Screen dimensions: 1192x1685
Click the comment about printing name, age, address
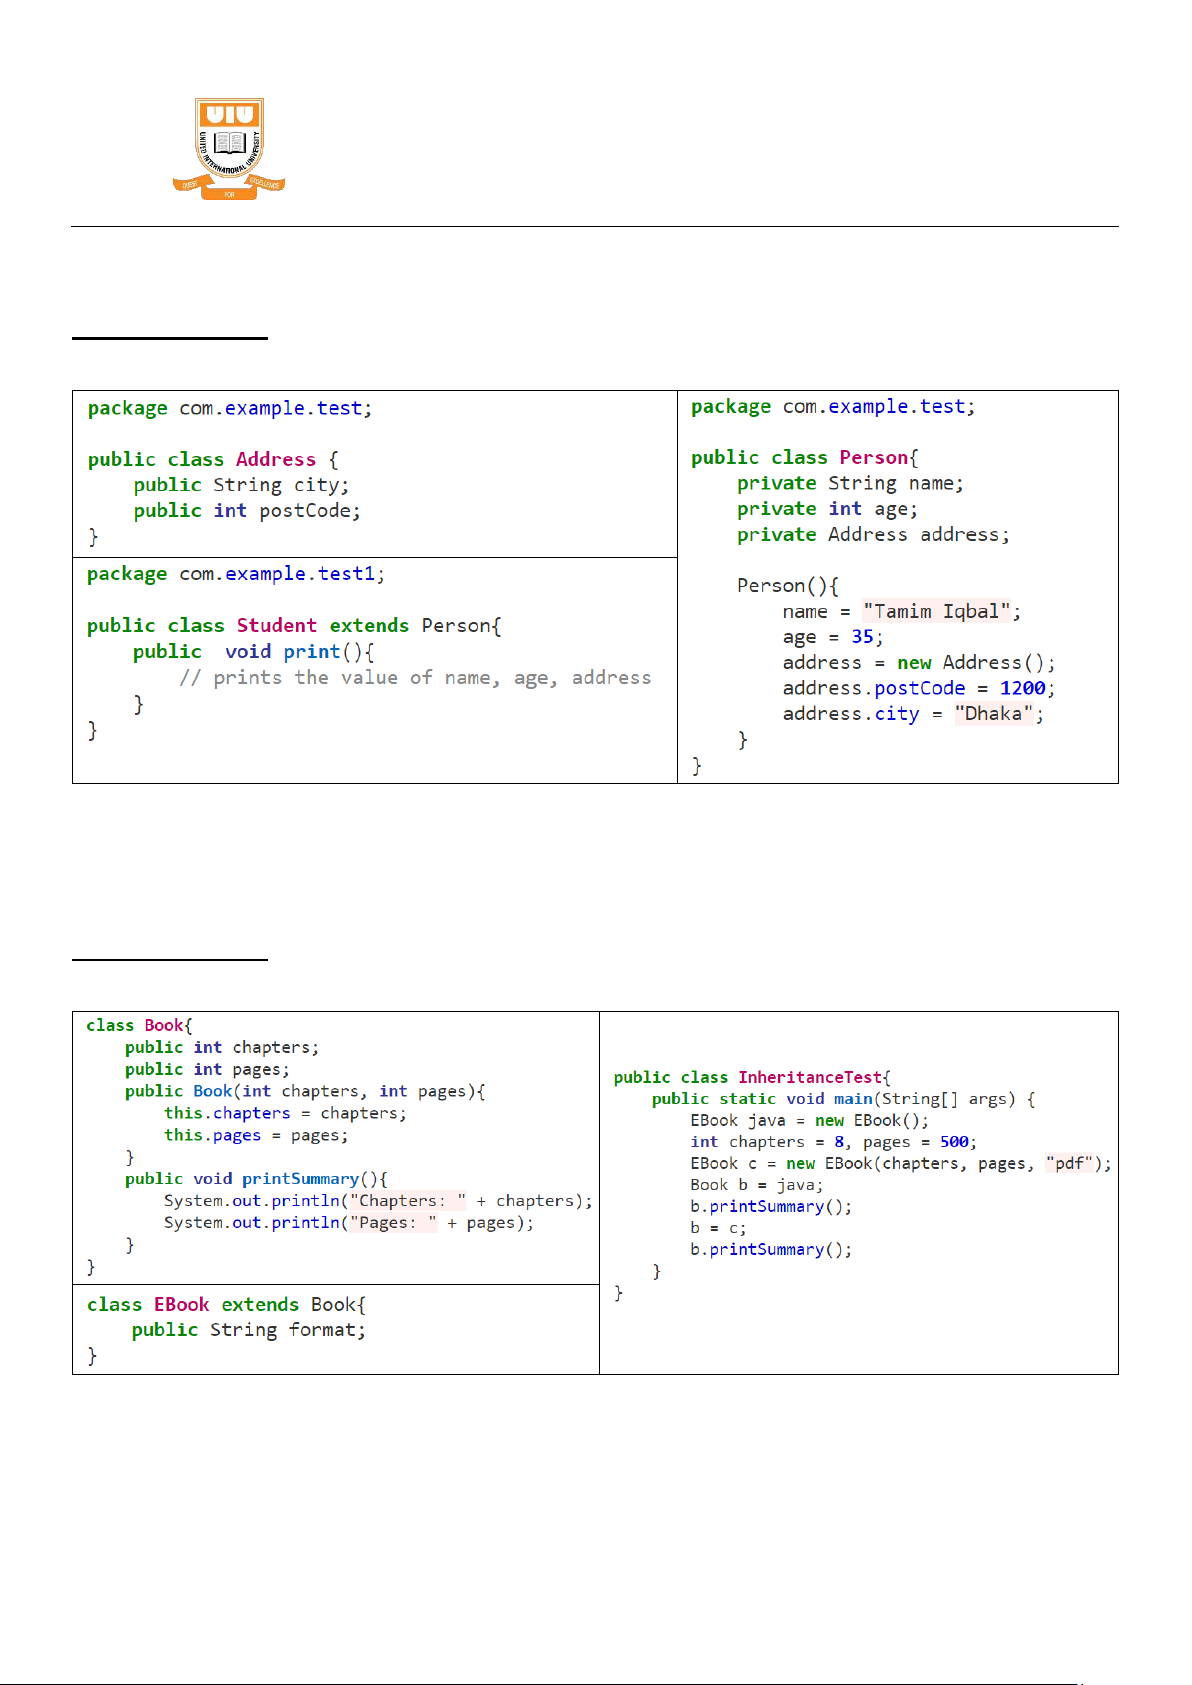pyautogui.click(x=415, y=678)
